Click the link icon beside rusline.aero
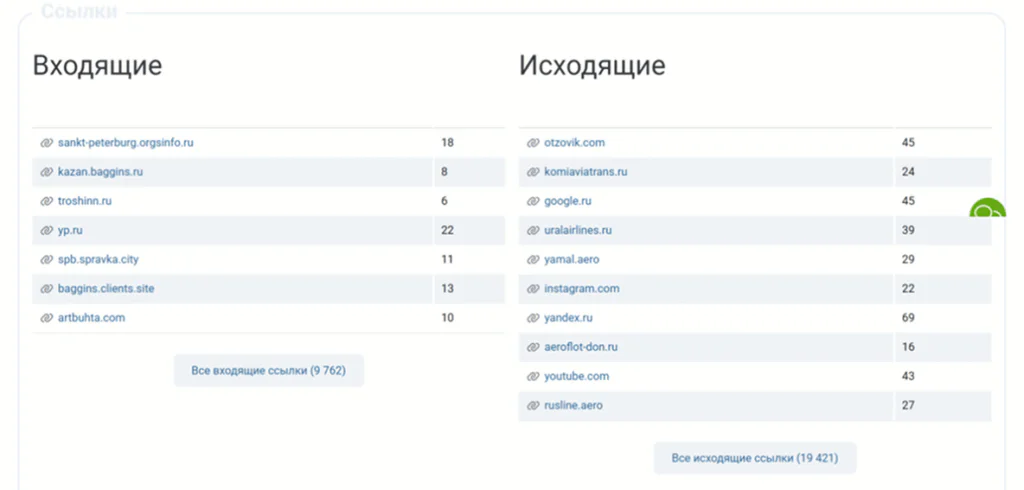The width and height of the screenshot is (1024, 490). pyautogui.click(x=533, y=406)
